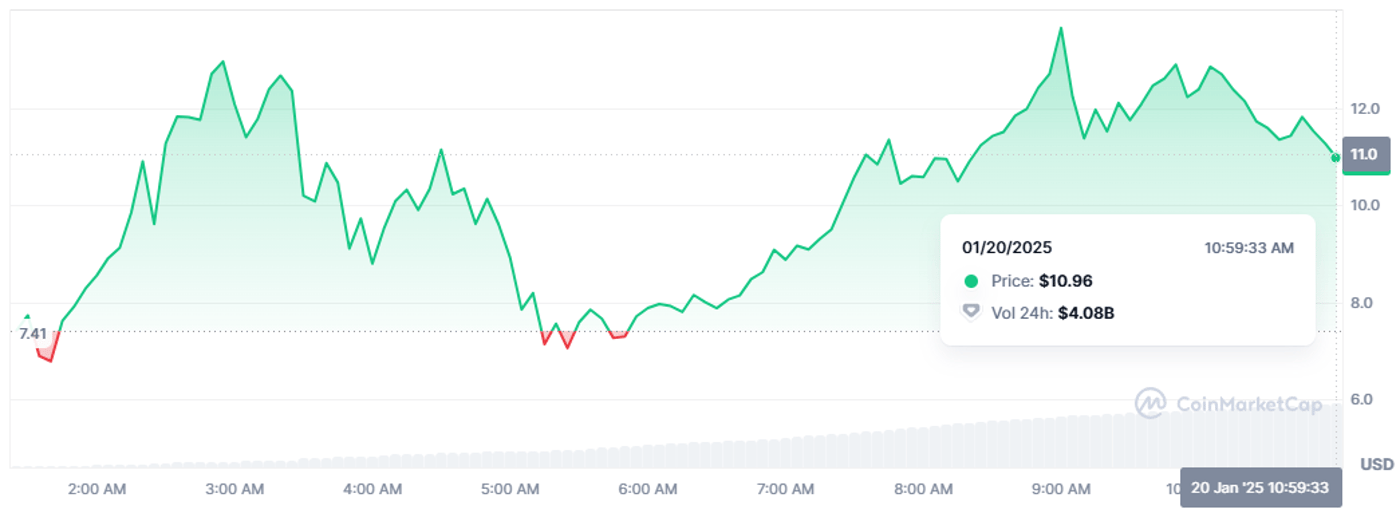Image resolution: width=1400 pixels, height=525 pixels.
Task: Click the USD currency label
Action: 1377,464
